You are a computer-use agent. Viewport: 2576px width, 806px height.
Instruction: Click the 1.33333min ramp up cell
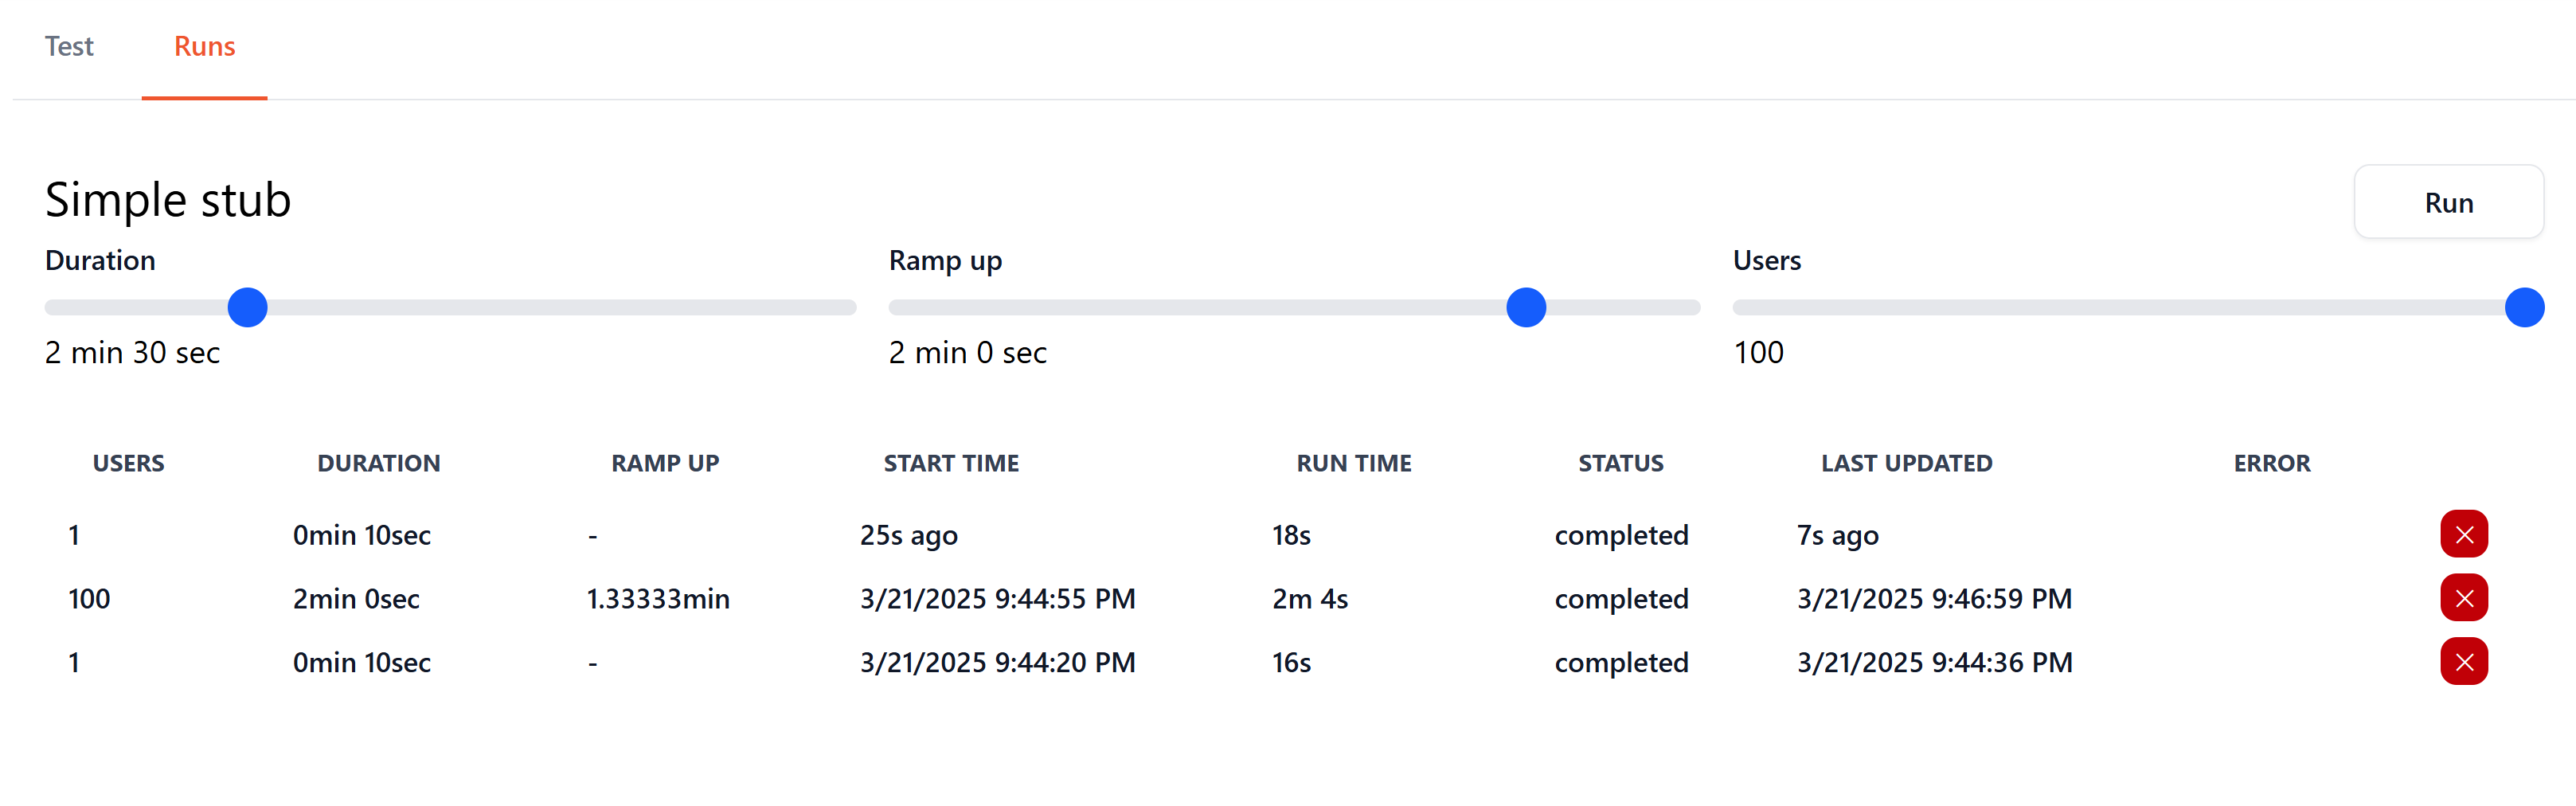coord(657,599)
